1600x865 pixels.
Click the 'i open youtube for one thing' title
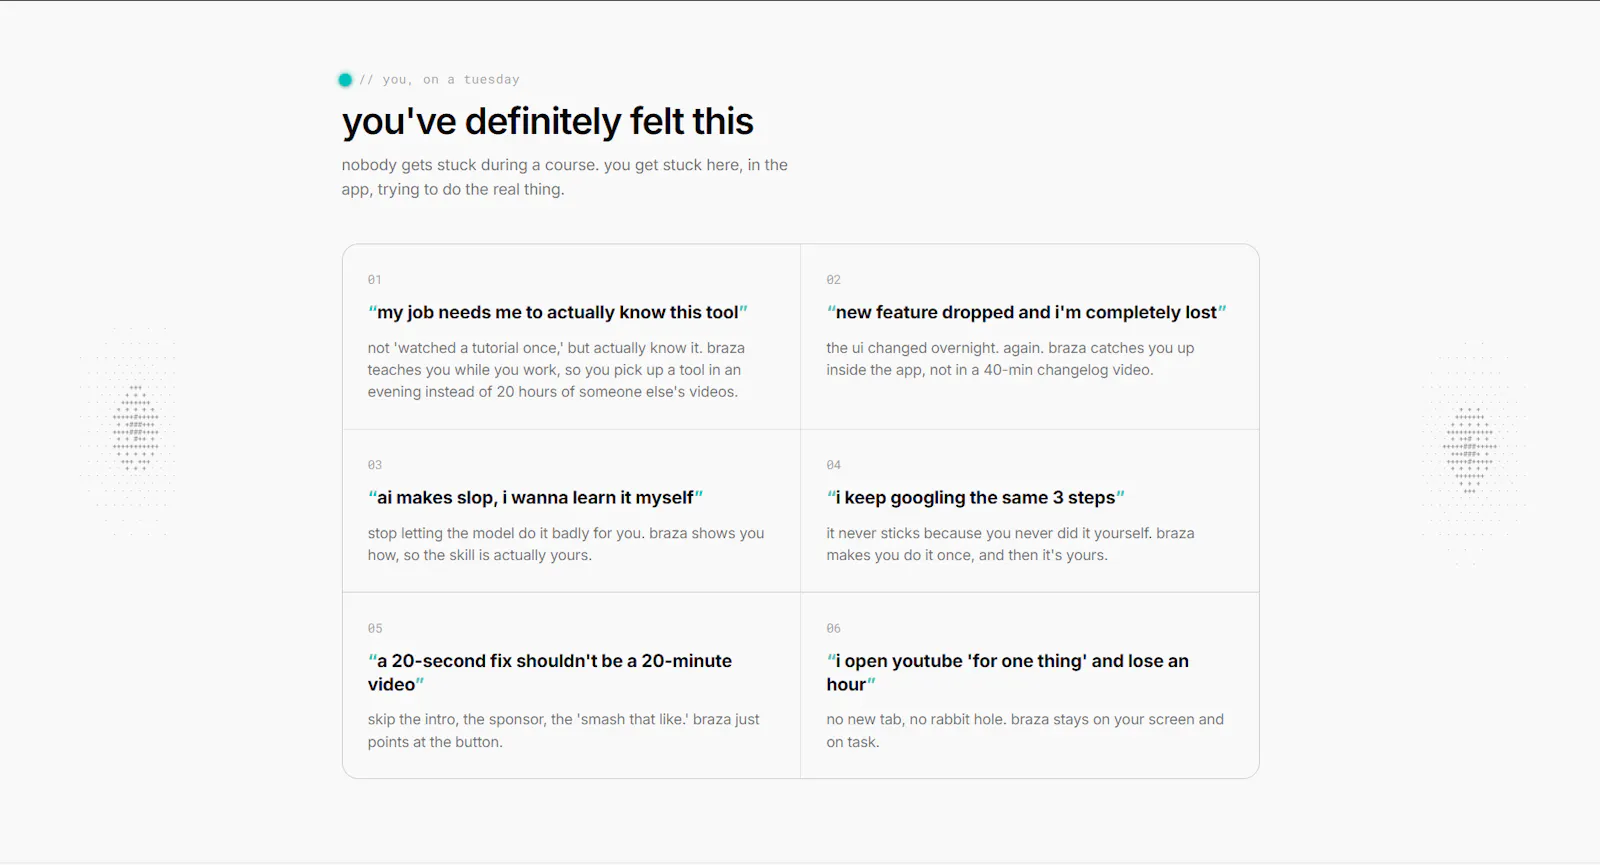[1008, 673]
